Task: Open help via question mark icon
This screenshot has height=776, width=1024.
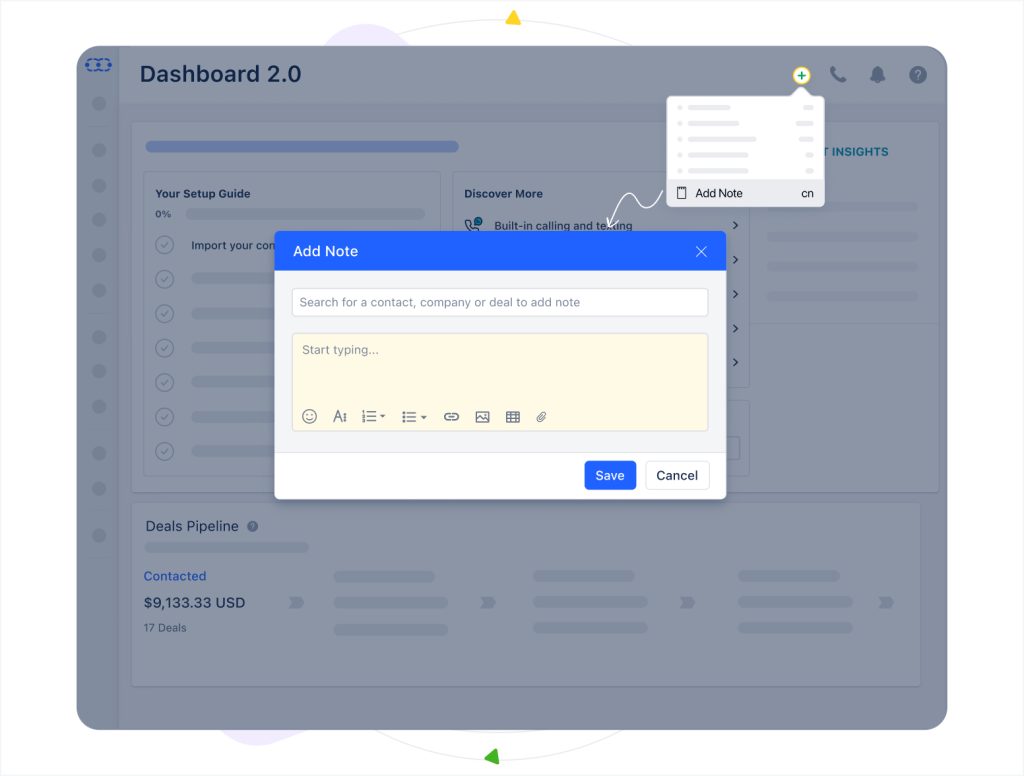Action: tap(917, 75)
